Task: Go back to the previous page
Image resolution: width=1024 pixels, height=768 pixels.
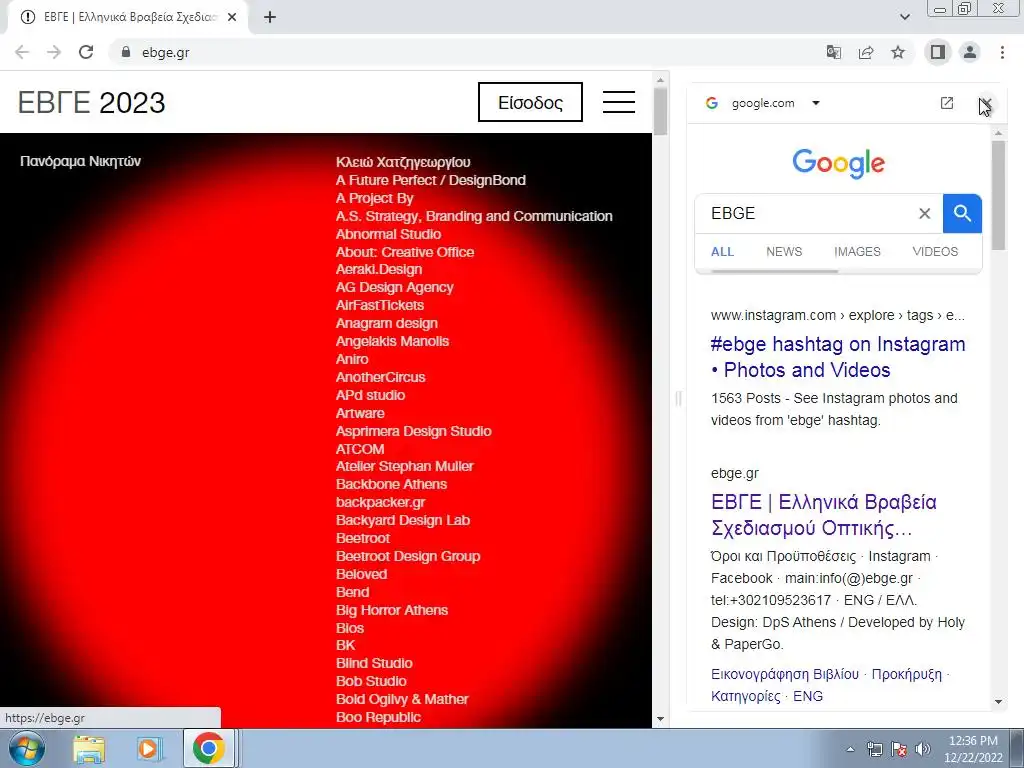Action: [22, 52]
